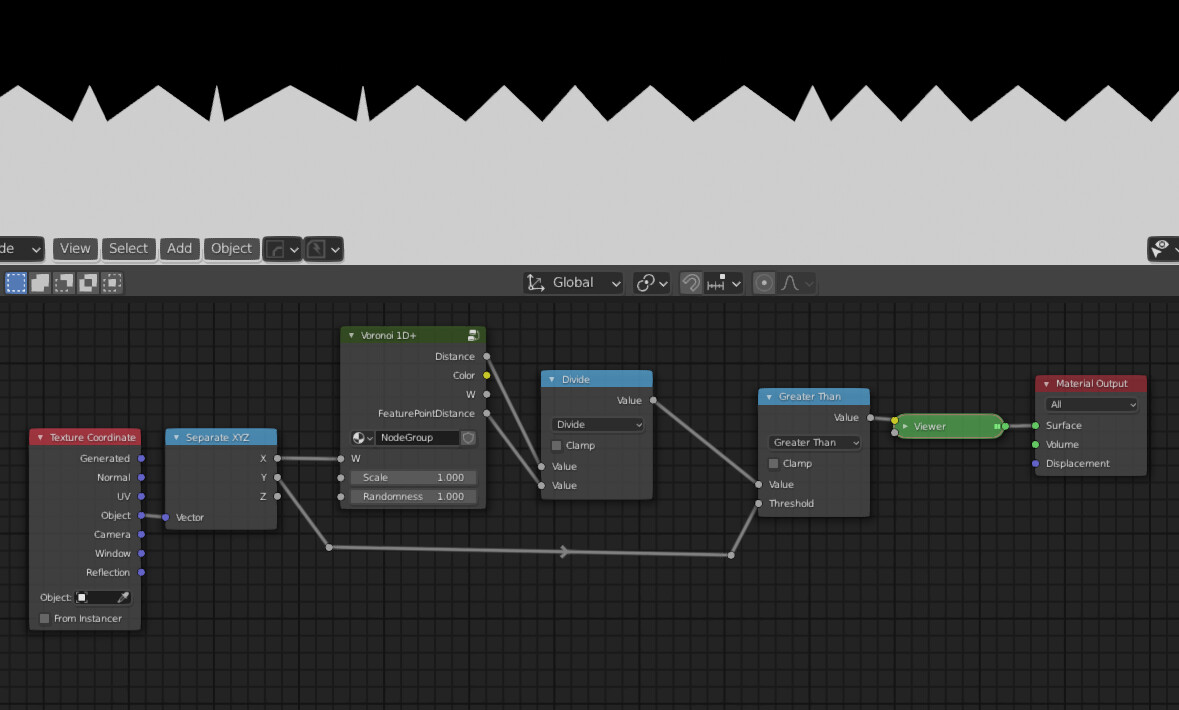Click the Generated output socket

pyautogui.click(x=141, y=458)
